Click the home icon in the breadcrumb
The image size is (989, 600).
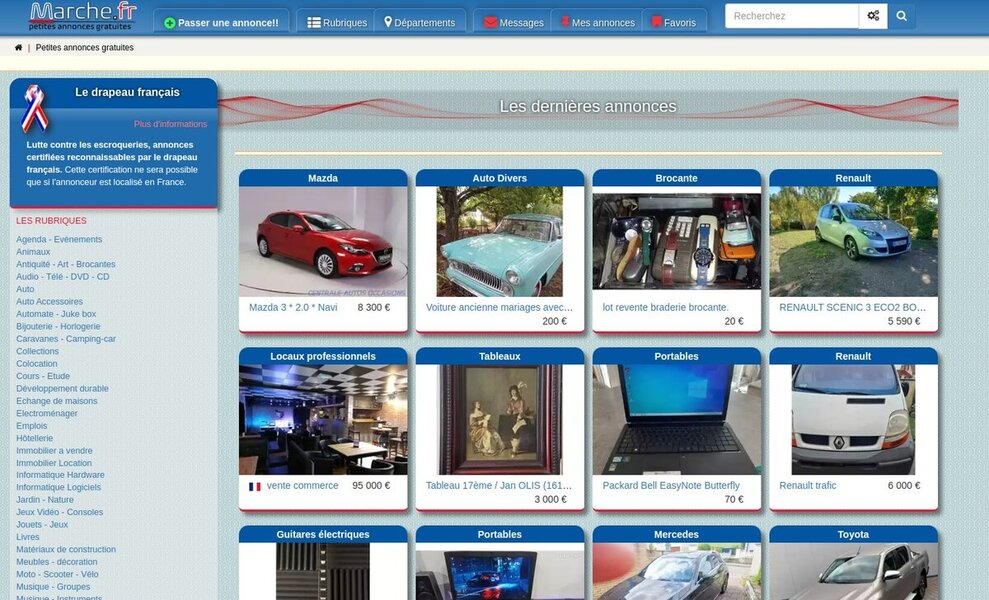[18, 47]
